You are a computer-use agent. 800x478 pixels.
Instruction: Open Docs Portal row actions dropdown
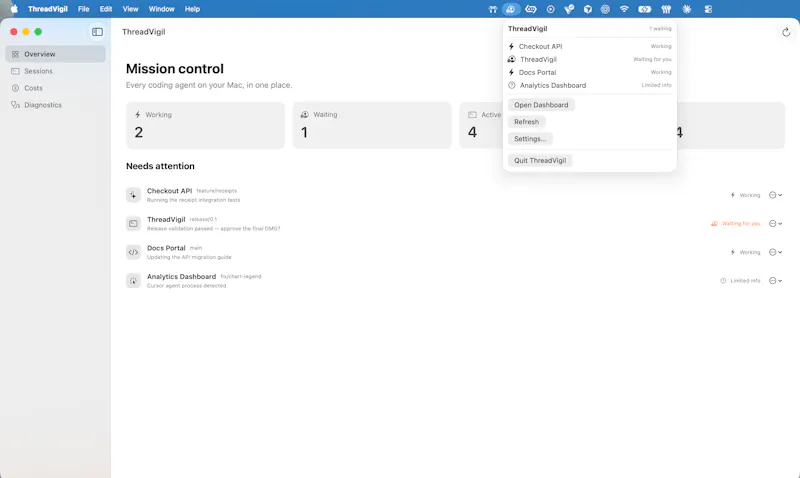[x=776, y=252]
